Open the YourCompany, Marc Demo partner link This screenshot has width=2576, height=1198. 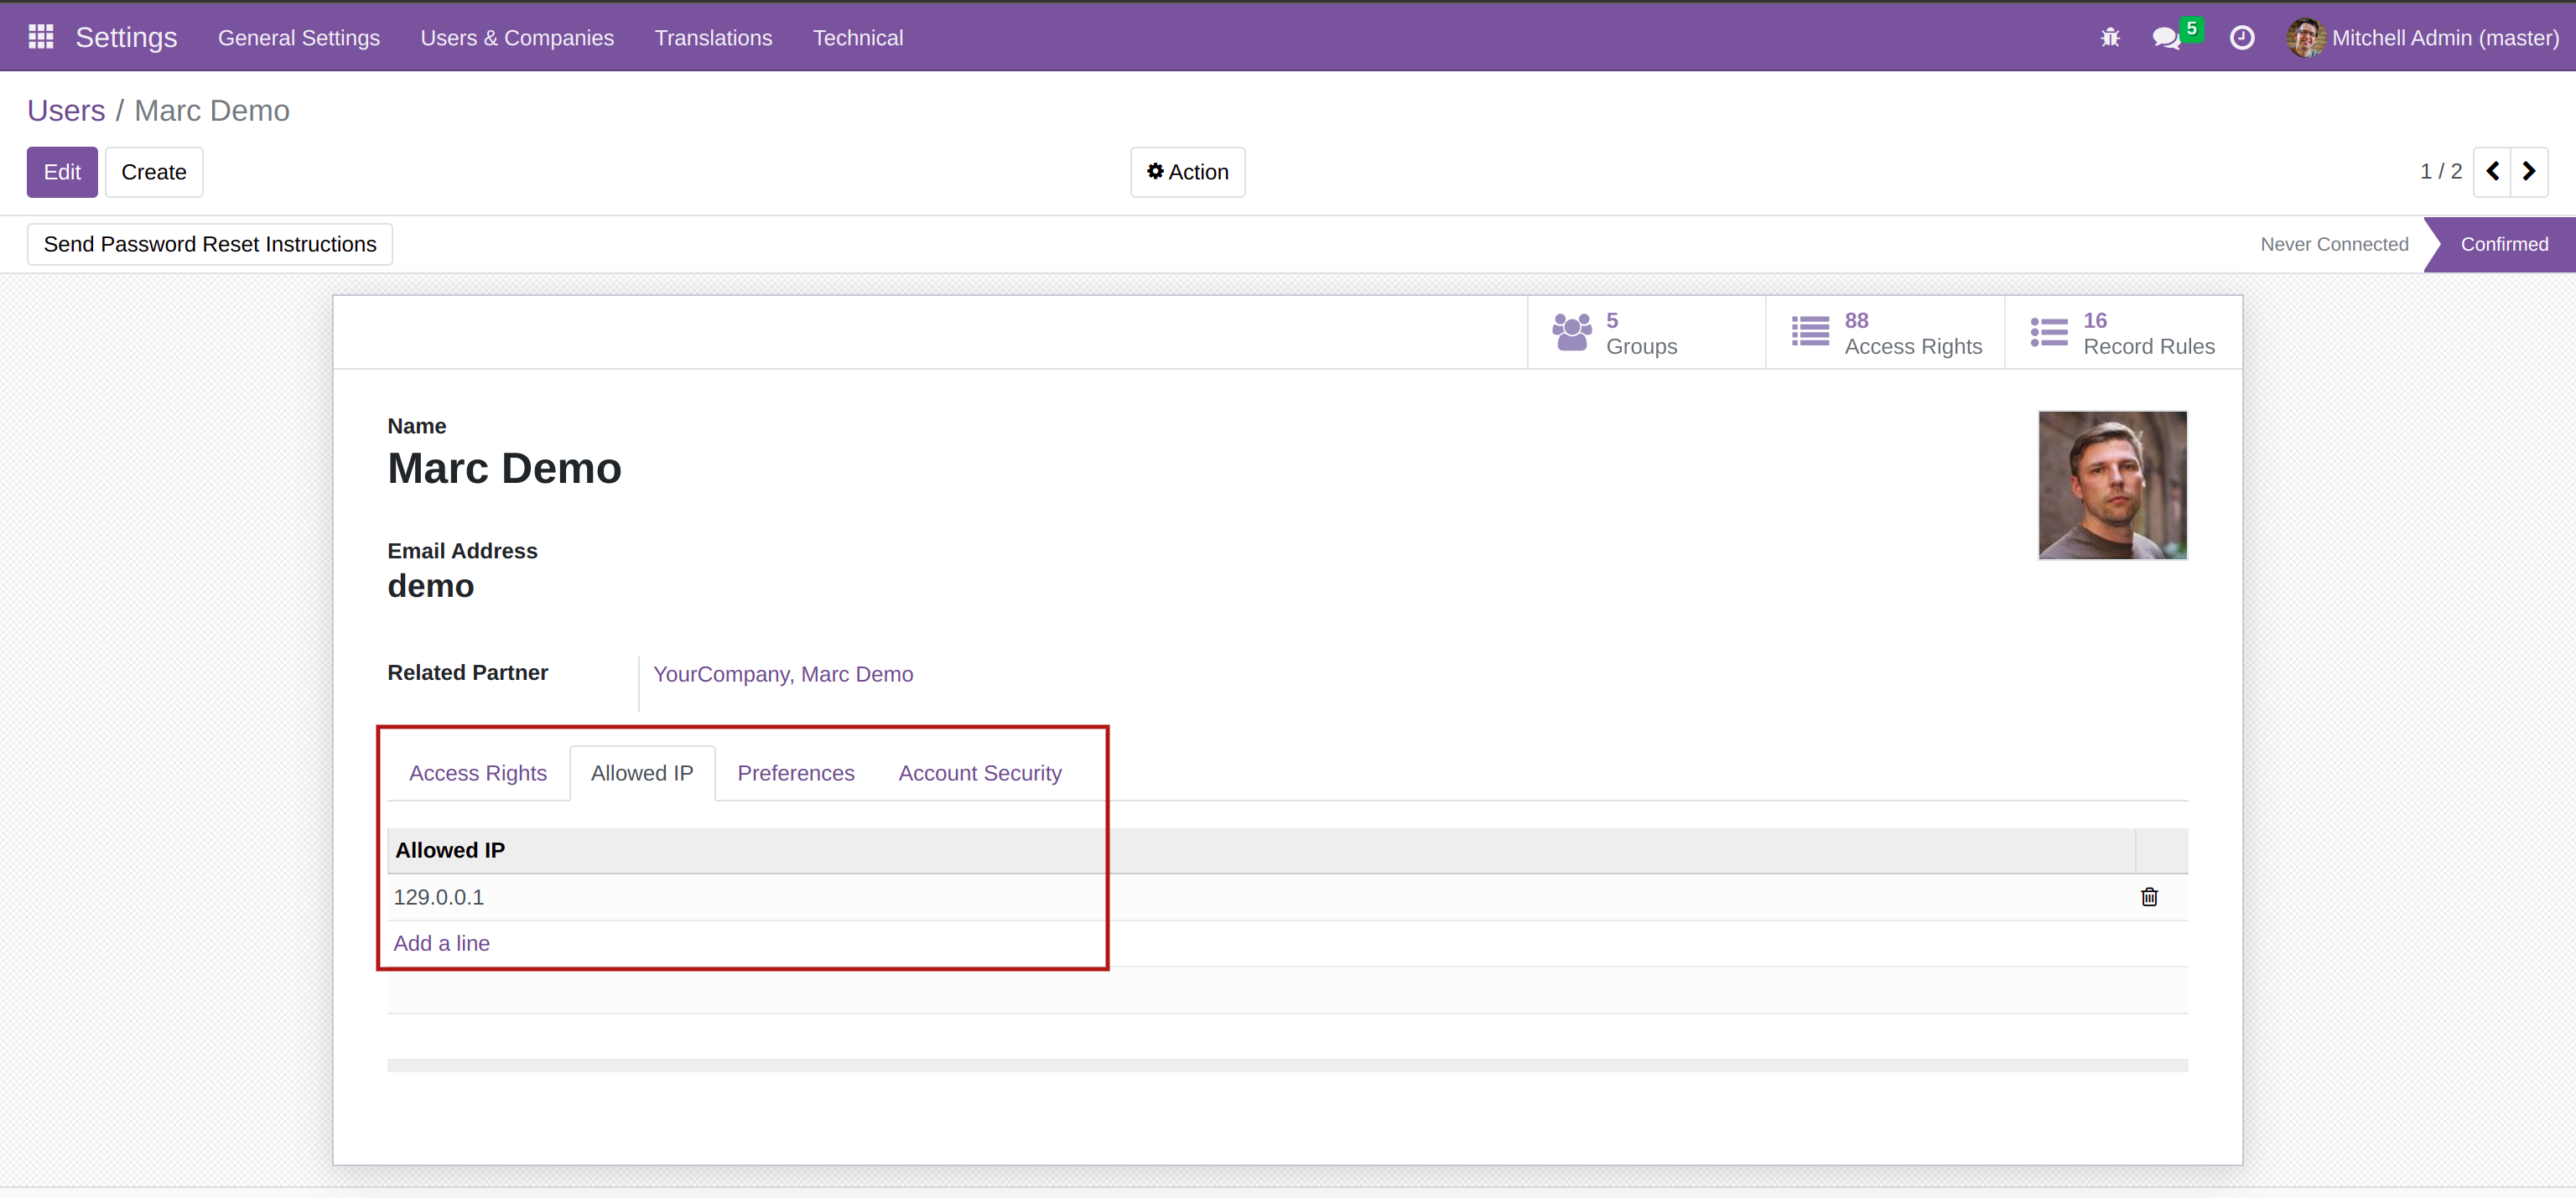coord(782,674)
